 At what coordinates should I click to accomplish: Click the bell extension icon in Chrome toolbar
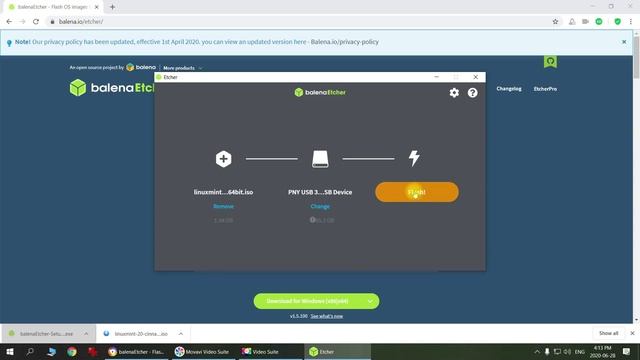point(572,22)
